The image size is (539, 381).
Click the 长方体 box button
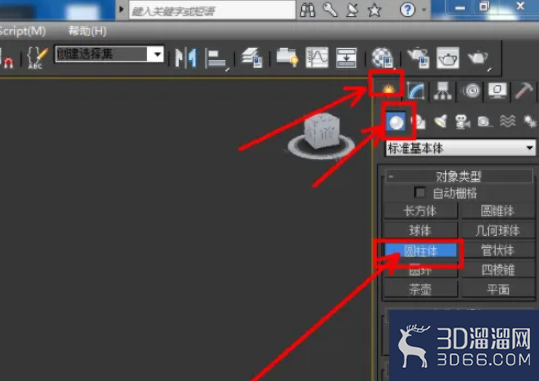[420, 211]
